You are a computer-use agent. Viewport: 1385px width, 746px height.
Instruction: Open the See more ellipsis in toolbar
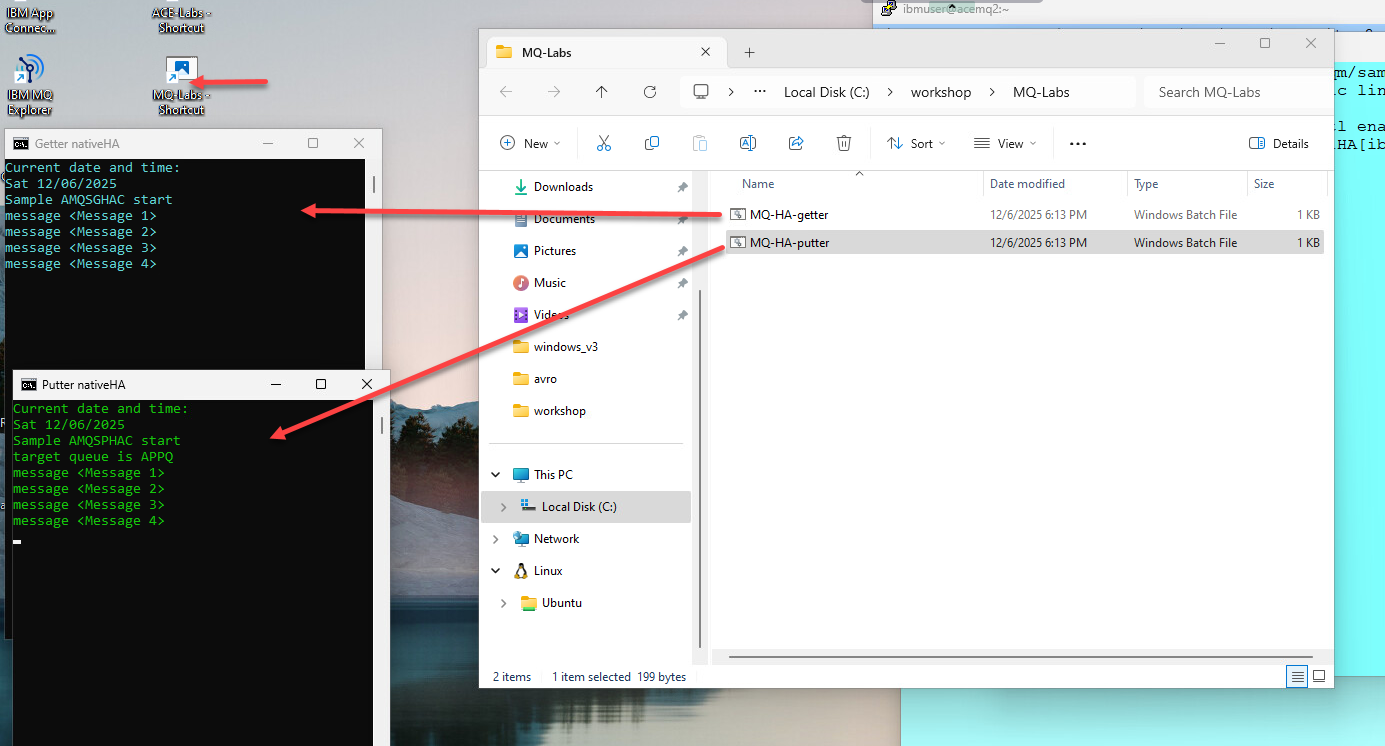pyautogui.click(x=1077, y=143)
